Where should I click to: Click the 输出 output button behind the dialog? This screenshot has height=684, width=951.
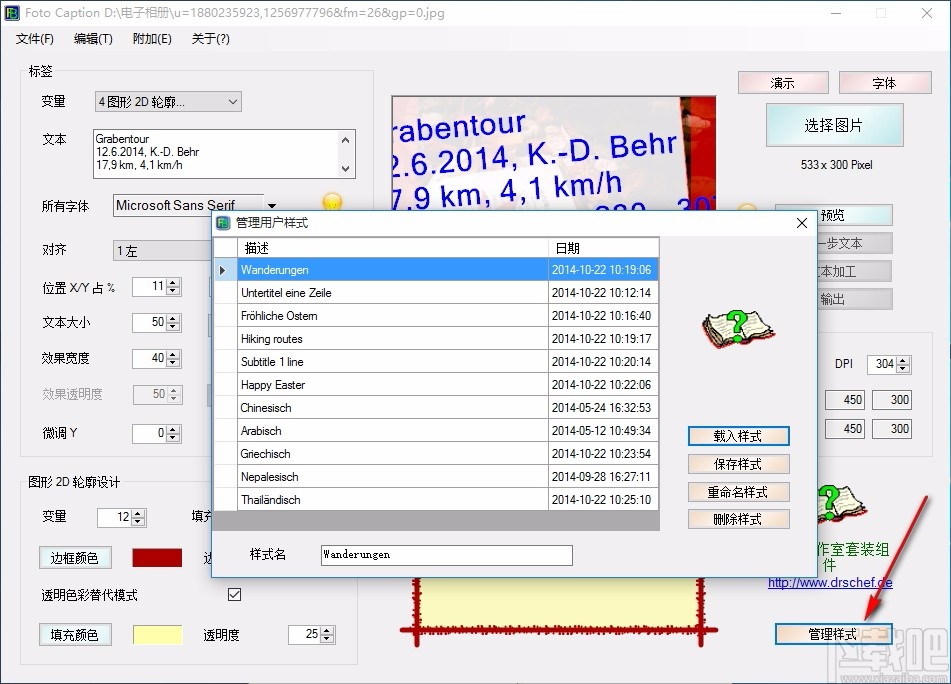pyautogui.click(x=854, y=299)
